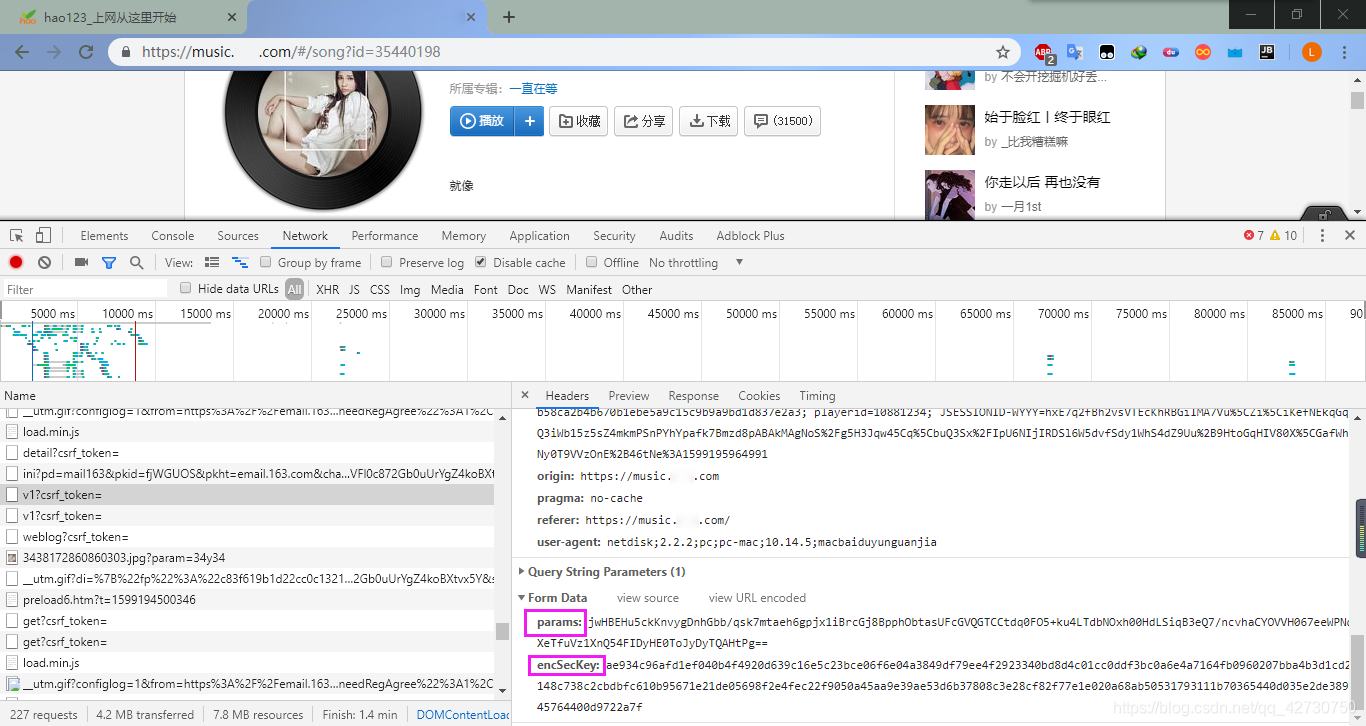This screenshot has height=726, width=1366.
Task: Open the orange L profile avatar
Action: pos(1312,52)
